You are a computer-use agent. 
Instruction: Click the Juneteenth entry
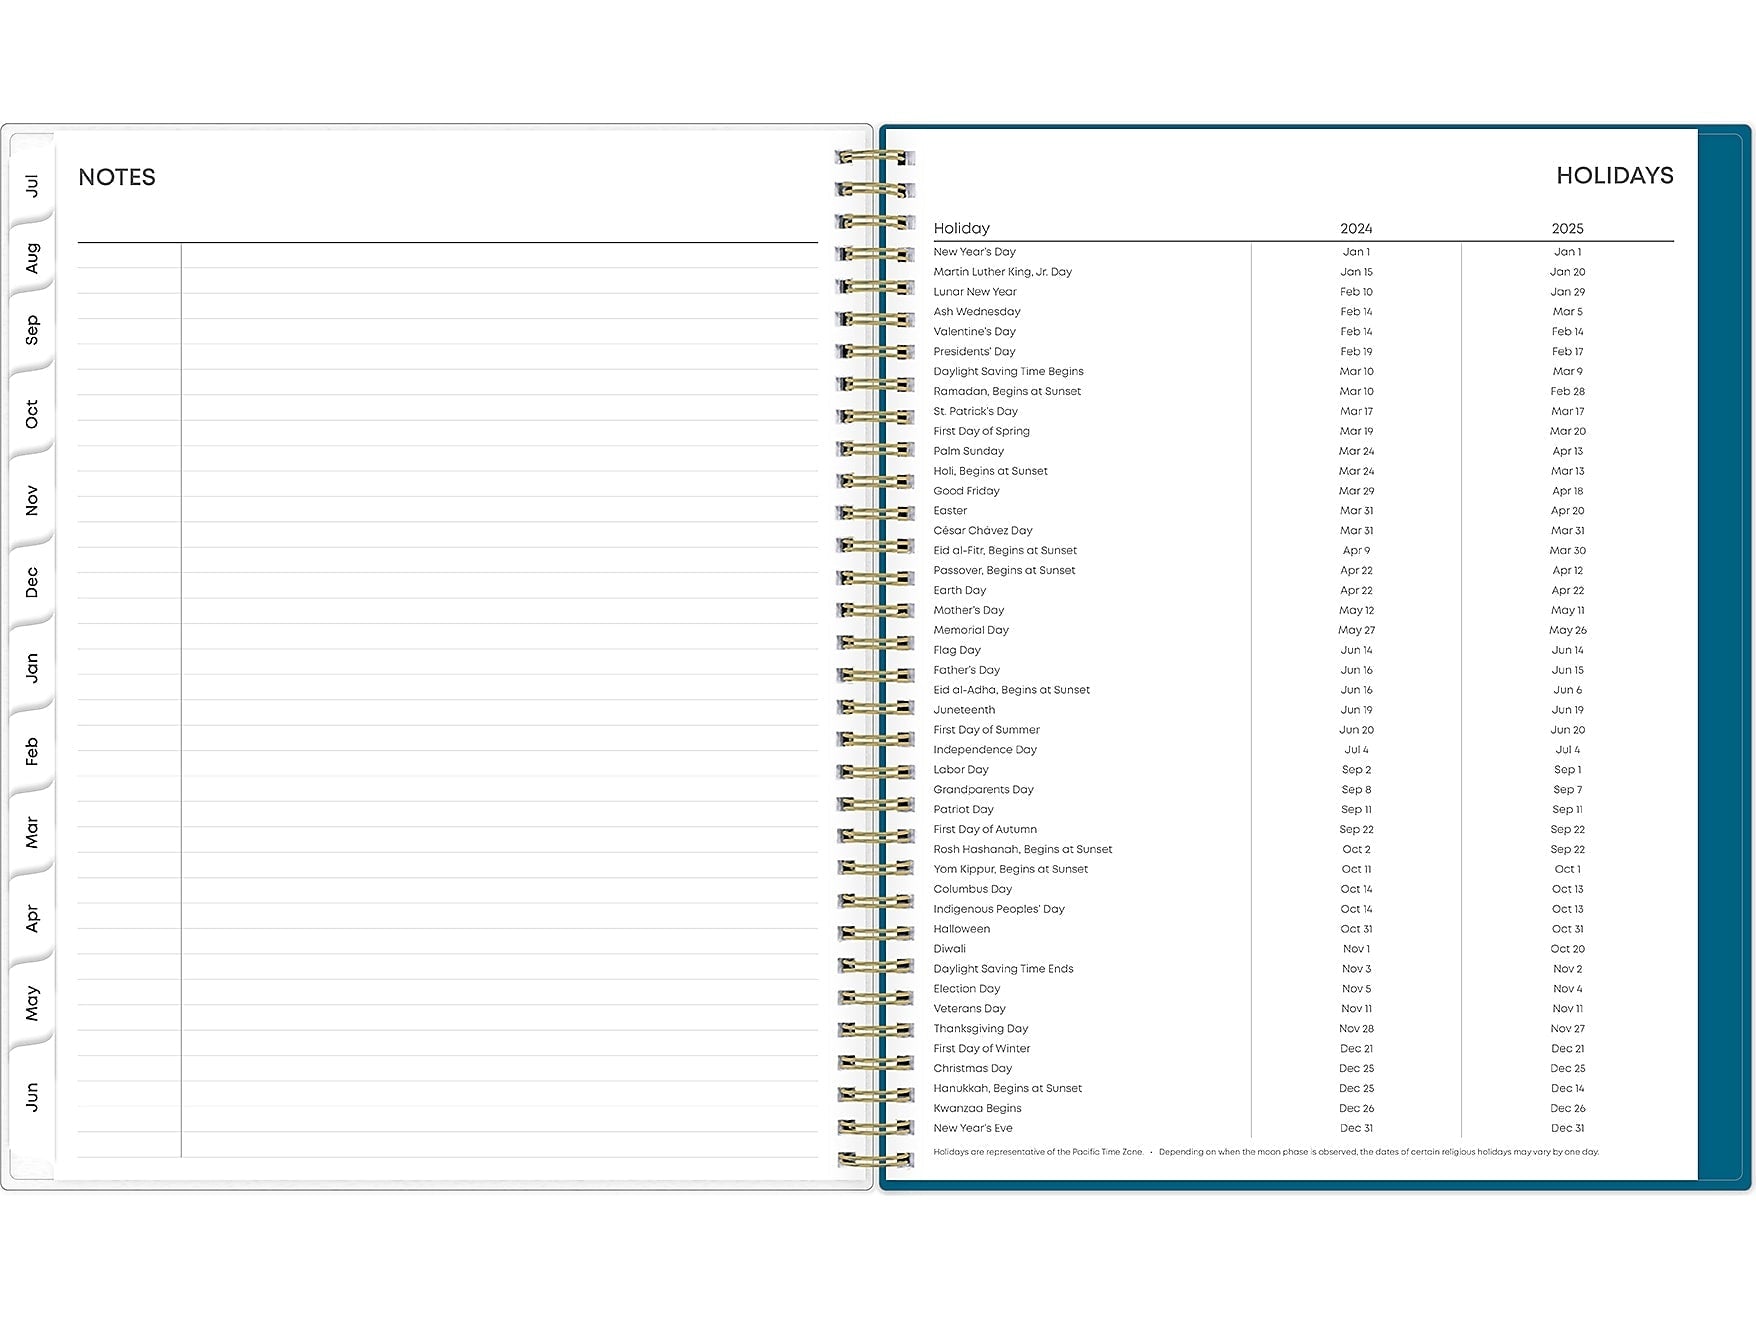point(964,710)
